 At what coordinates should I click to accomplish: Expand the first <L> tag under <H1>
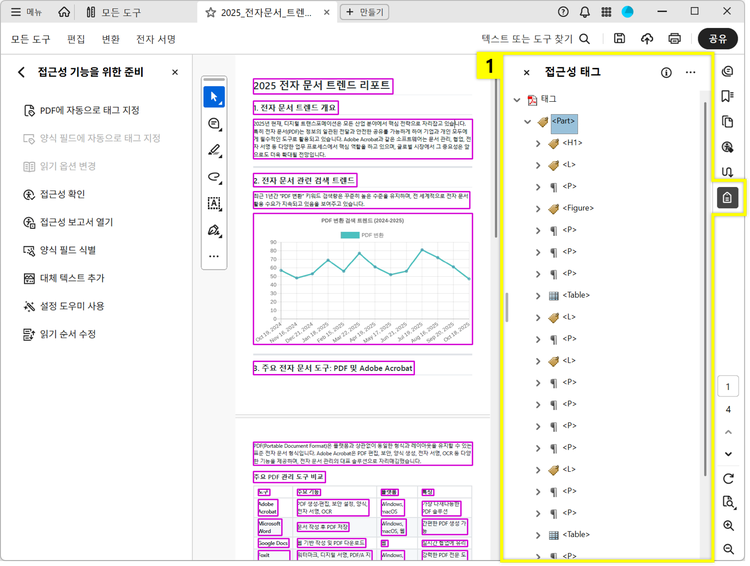pyautogui.click(x=538, y=166)
